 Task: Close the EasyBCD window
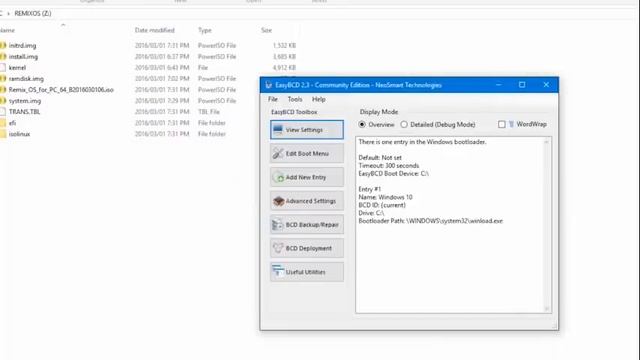(x=546, y=84)
